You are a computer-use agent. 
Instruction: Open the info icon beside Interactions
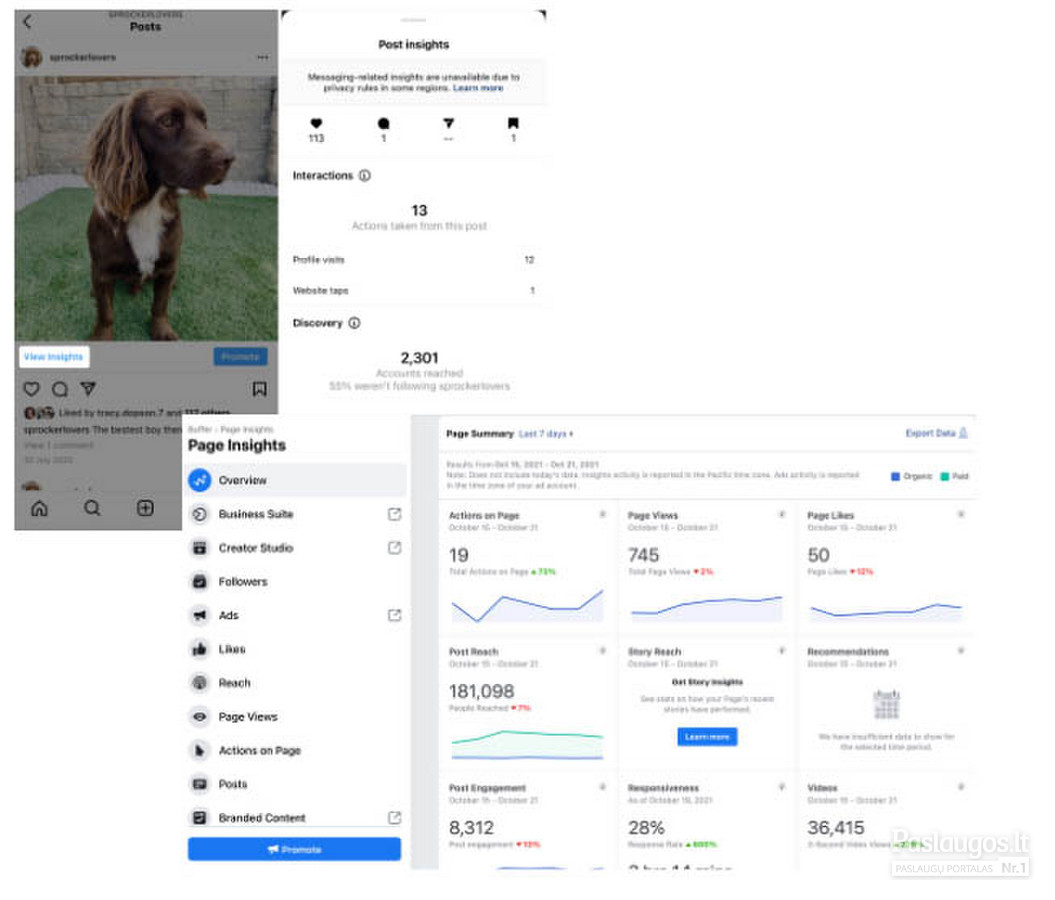pos(365,176)
